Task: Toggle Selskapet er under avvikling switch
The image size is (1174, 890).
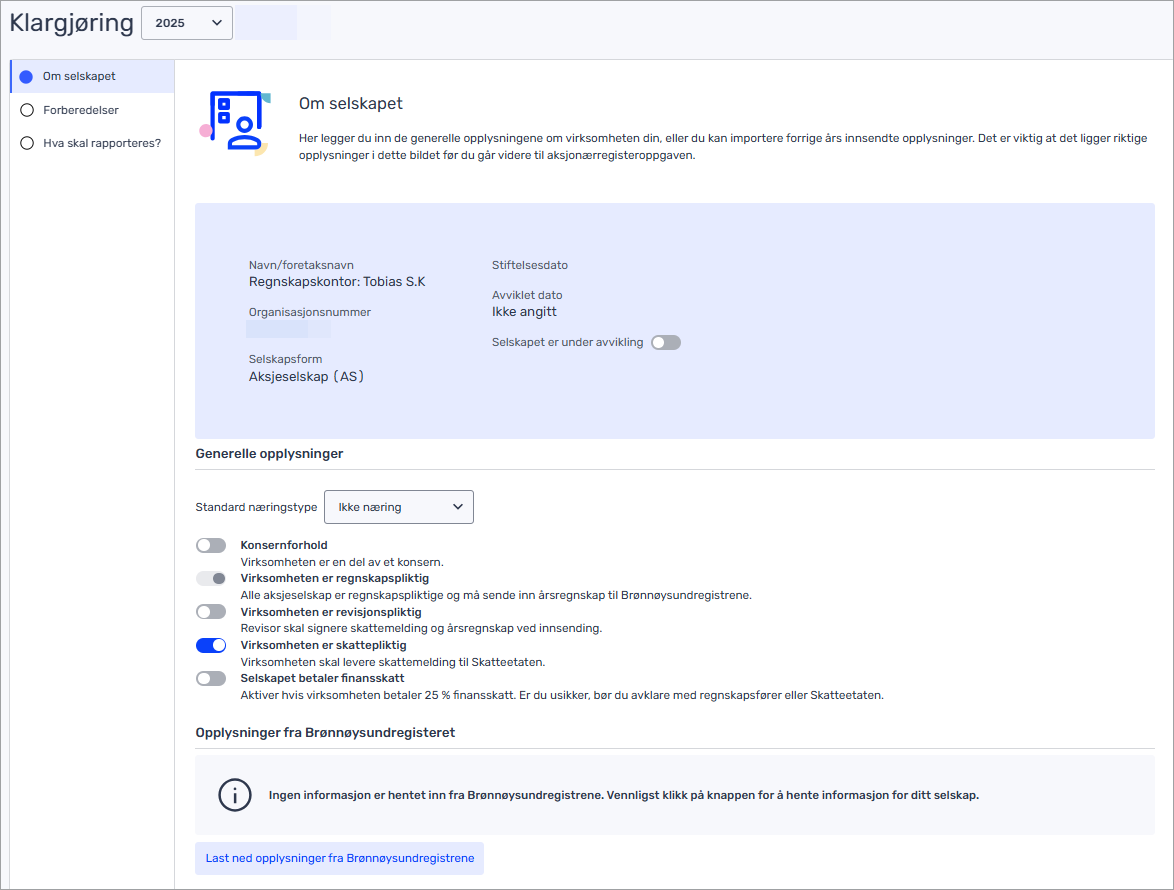Action: (665, 342)
